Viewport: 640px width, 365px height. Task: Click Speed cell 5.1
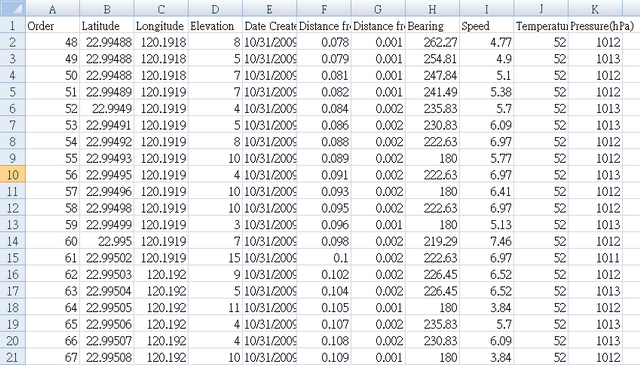click(487, 75)
